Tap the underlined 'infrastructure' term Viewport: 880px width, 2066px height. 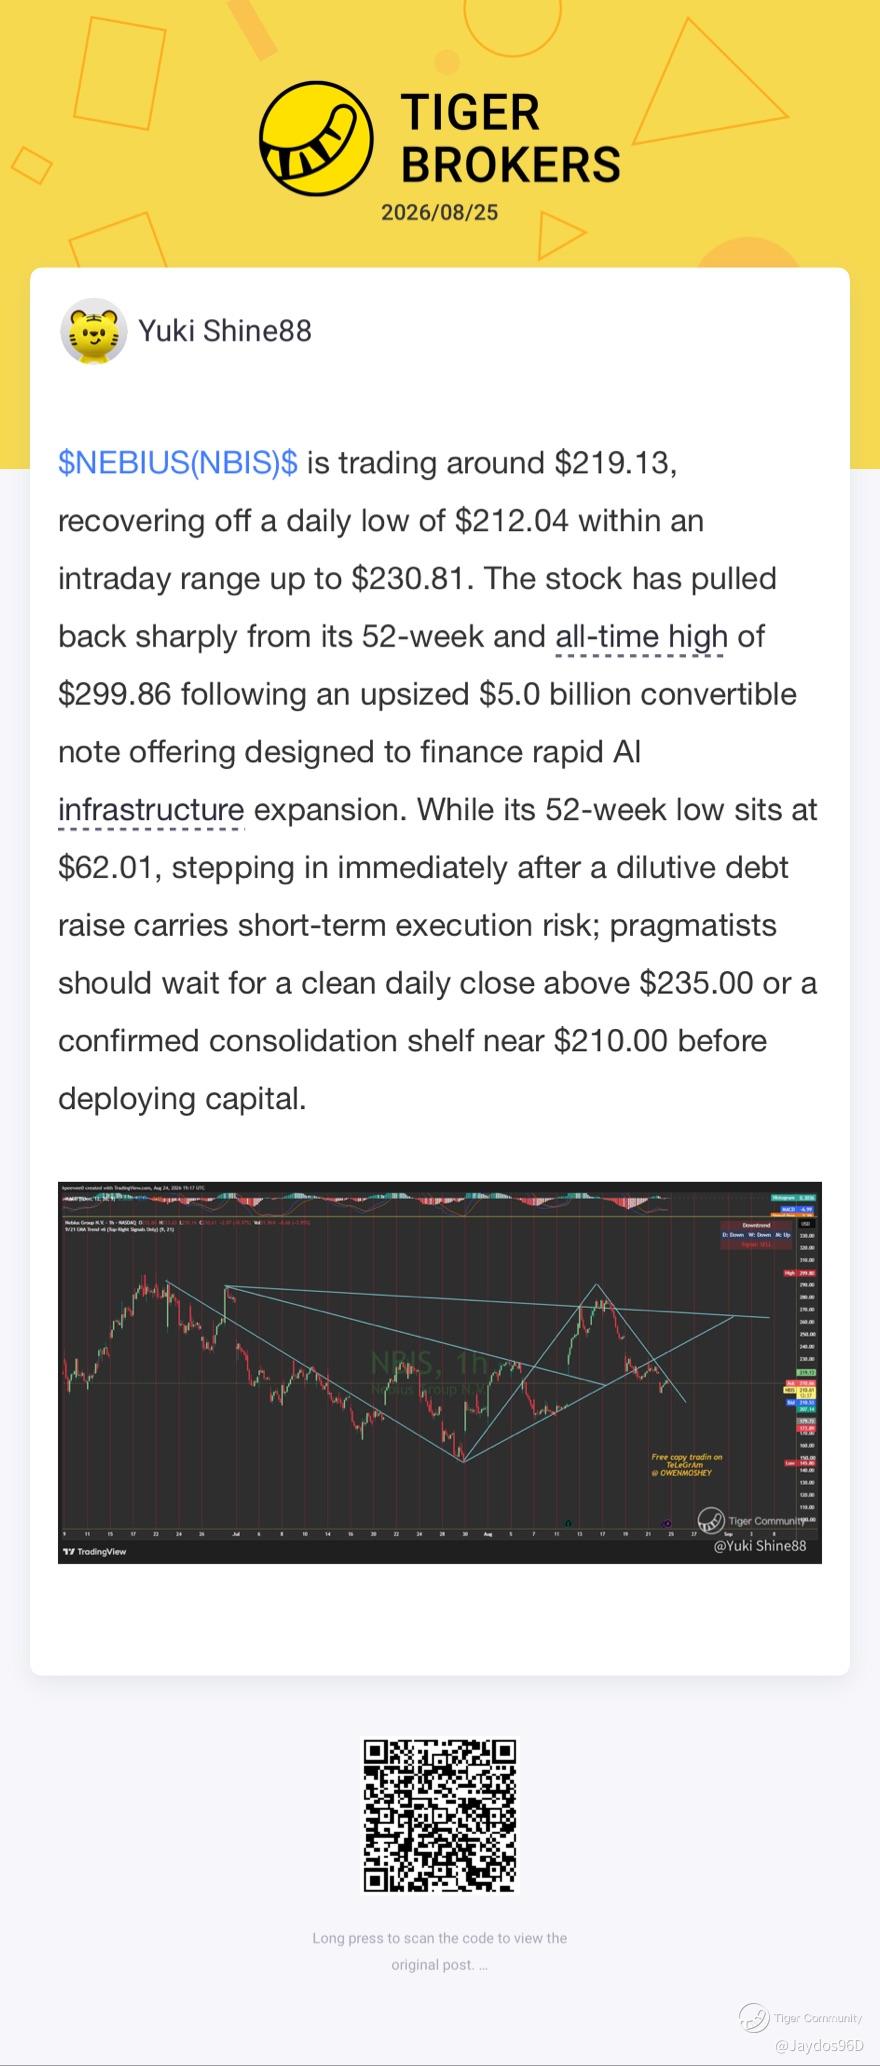pos(151,810)
